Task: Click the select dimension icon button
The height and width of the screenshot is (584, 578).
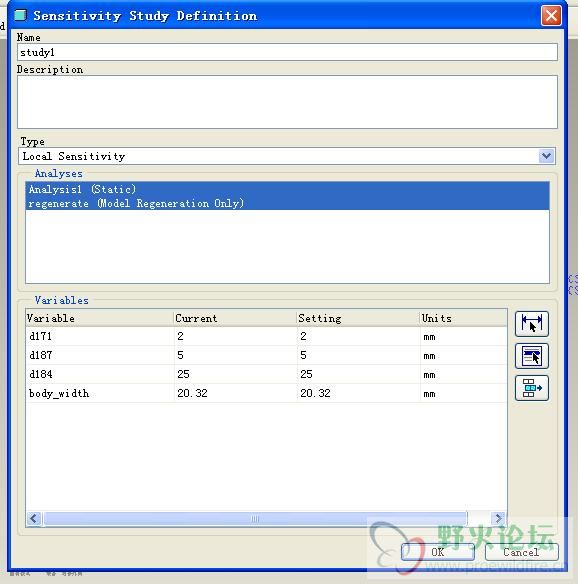Action: 531,324
